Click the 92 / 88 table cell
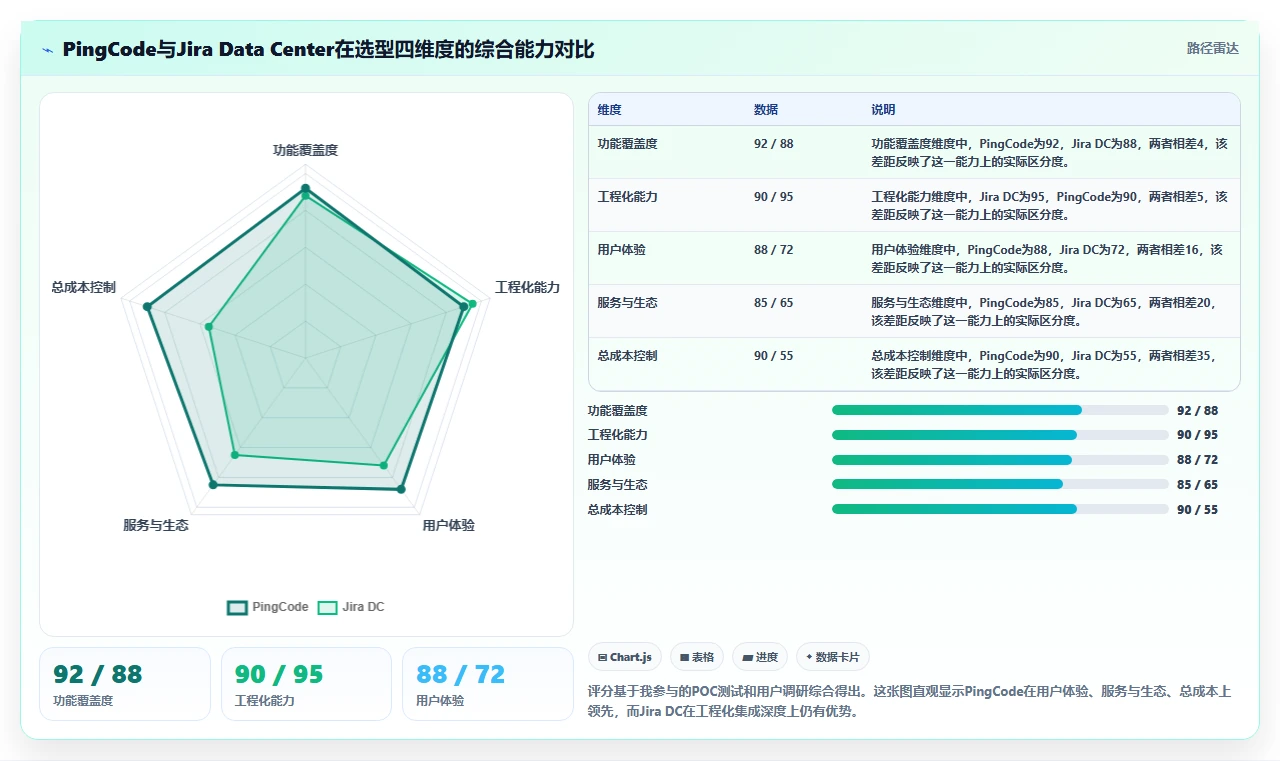The width and height of the screenshot is (1280, 761). [774, 144]
